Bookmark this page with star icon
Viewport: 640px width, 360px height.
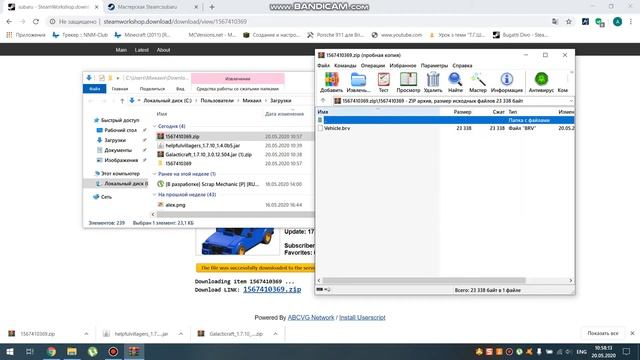point(569,22)
